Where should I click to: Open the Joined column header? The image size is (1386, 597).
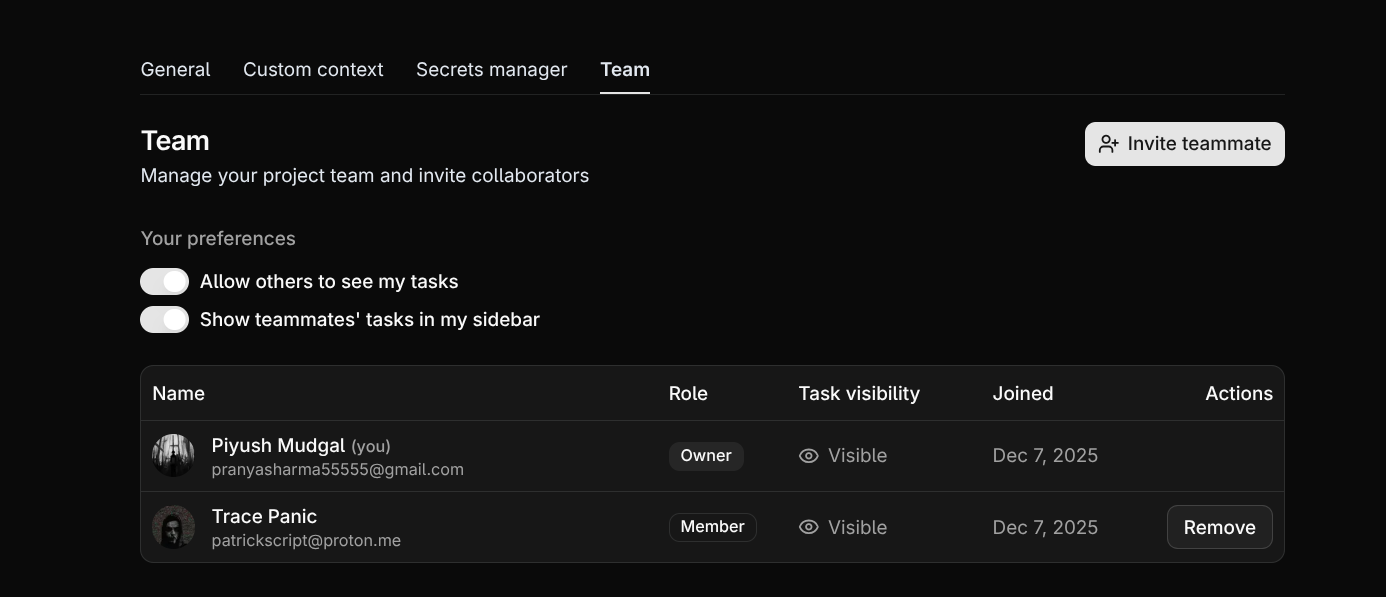click(1023, 393)
